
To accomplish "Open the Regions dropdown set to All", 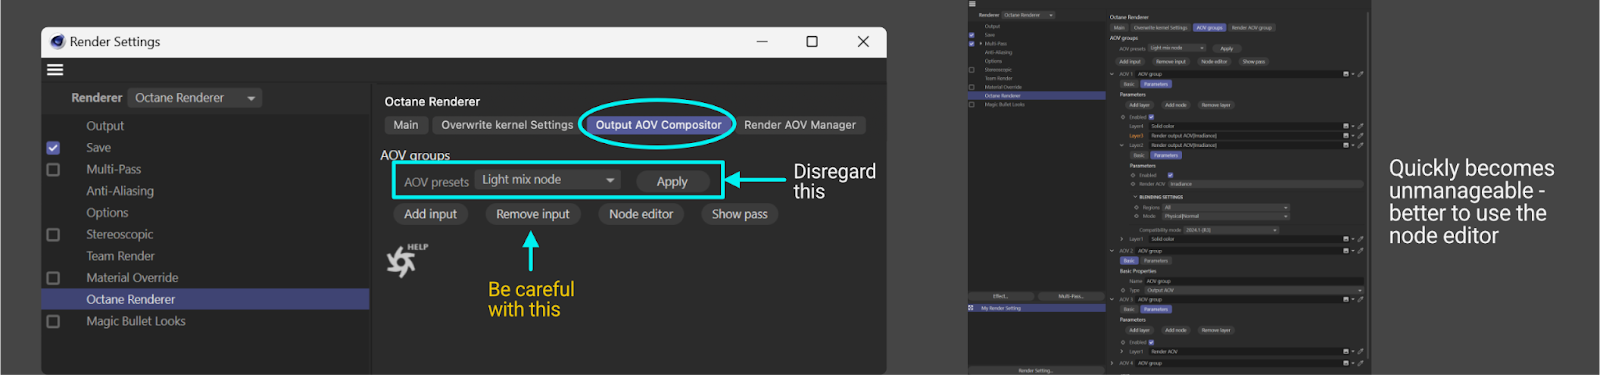I will pos(1225,207).
